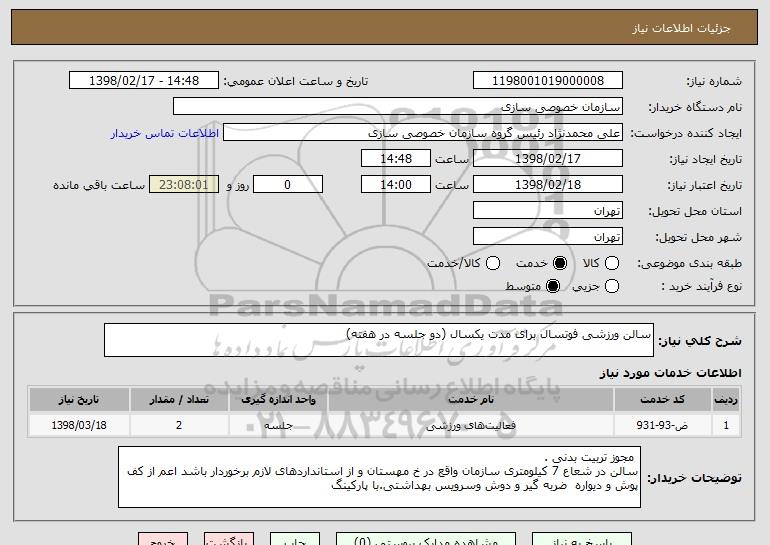Click the فعالیت‌های ورزشی service name cell
The height and width of the screenshot is (545, 770).
point(470,425)
